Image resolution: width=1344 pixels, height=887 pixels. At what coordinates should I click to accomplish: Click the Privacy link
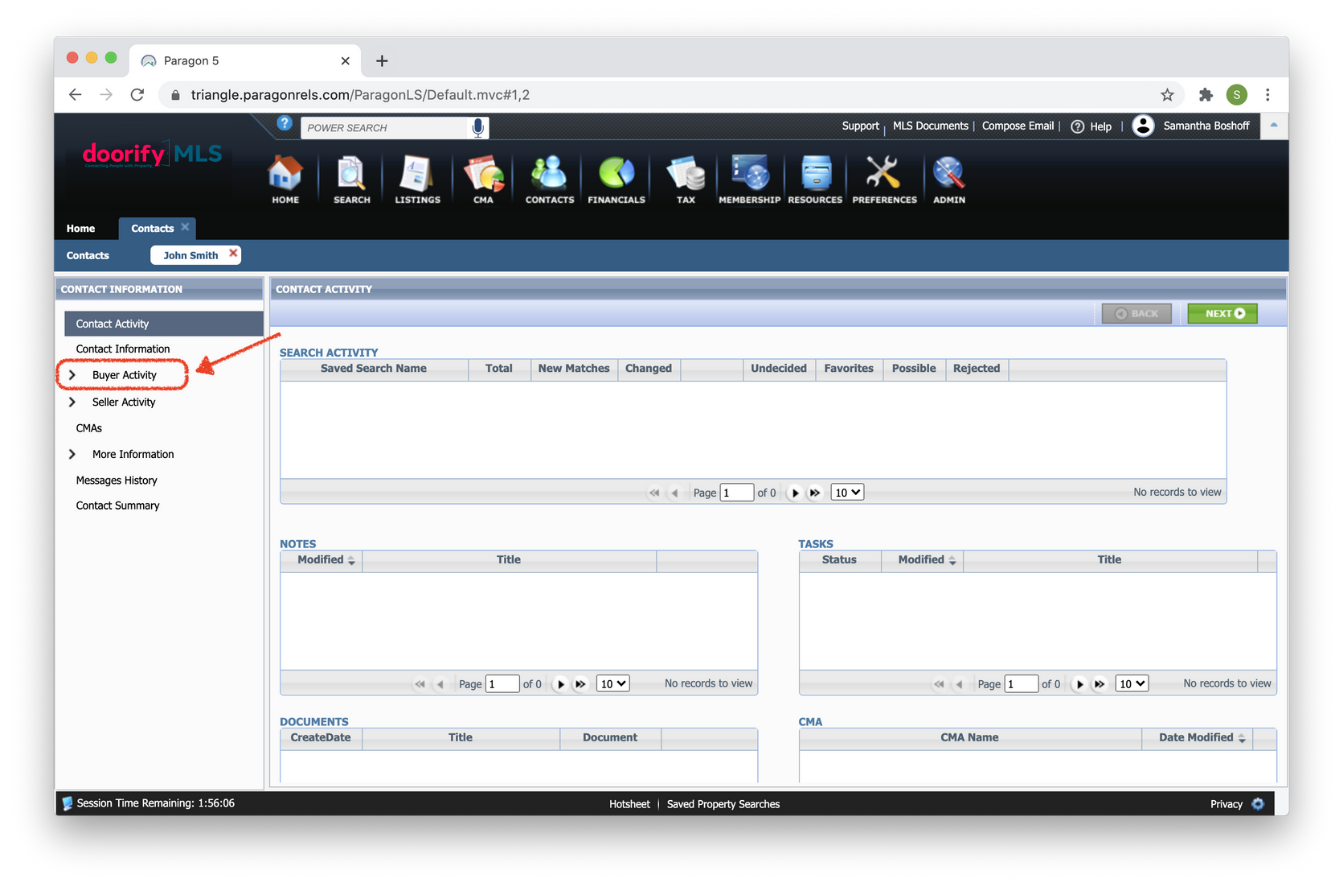tap(1226, 804)
